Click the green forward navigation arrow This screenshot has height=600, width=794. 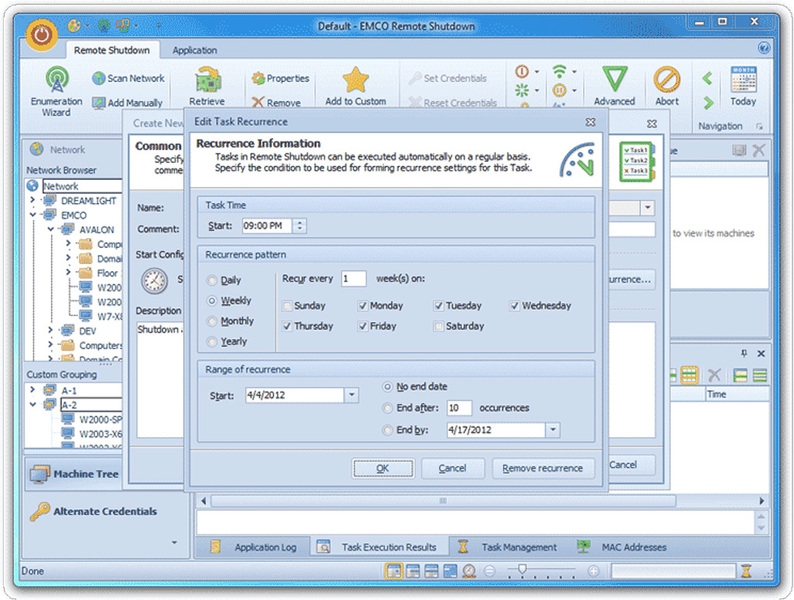(708, 103)
